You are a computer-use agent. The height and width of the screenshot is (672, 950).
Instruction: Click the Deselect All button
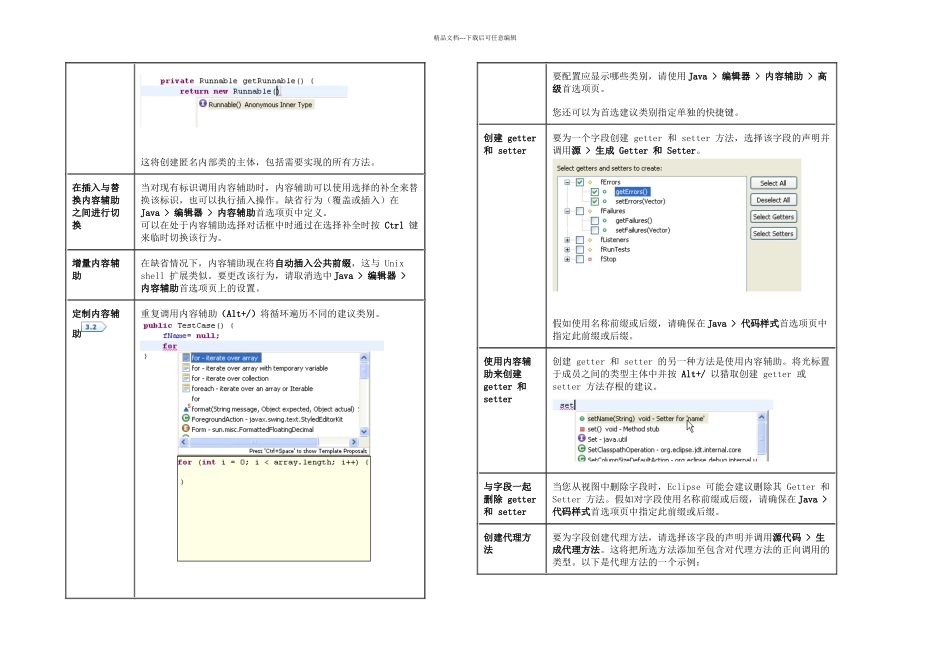[773, 200]
